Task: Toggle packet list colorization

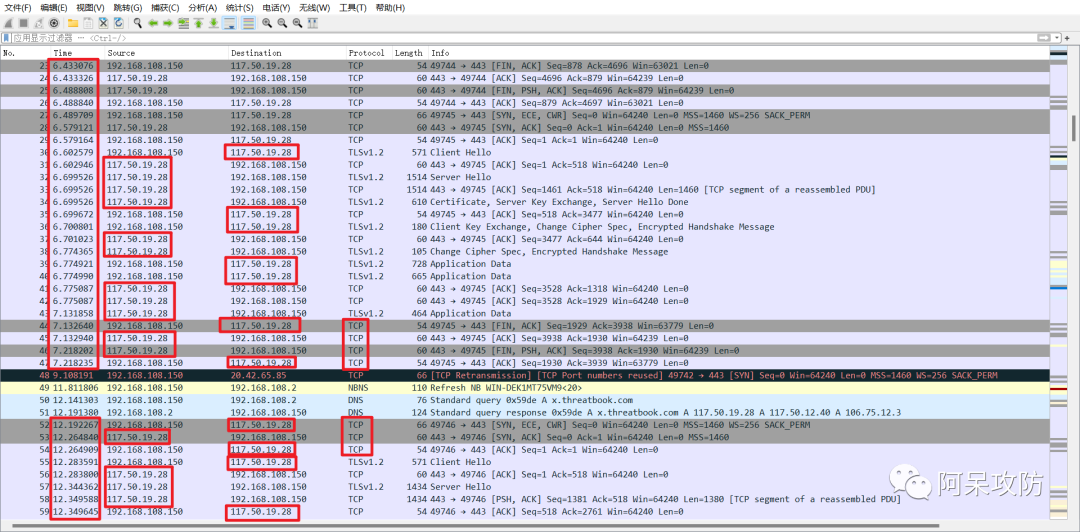Action: pyautogui.click(x=247, y=22)
